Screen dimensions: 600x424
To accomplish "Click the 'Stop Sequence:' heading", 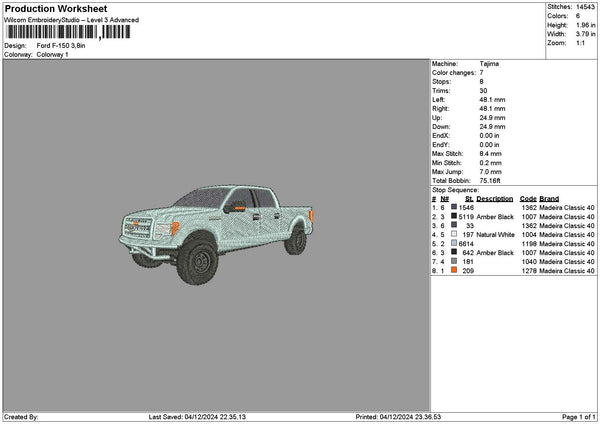I will coord(455,190).
